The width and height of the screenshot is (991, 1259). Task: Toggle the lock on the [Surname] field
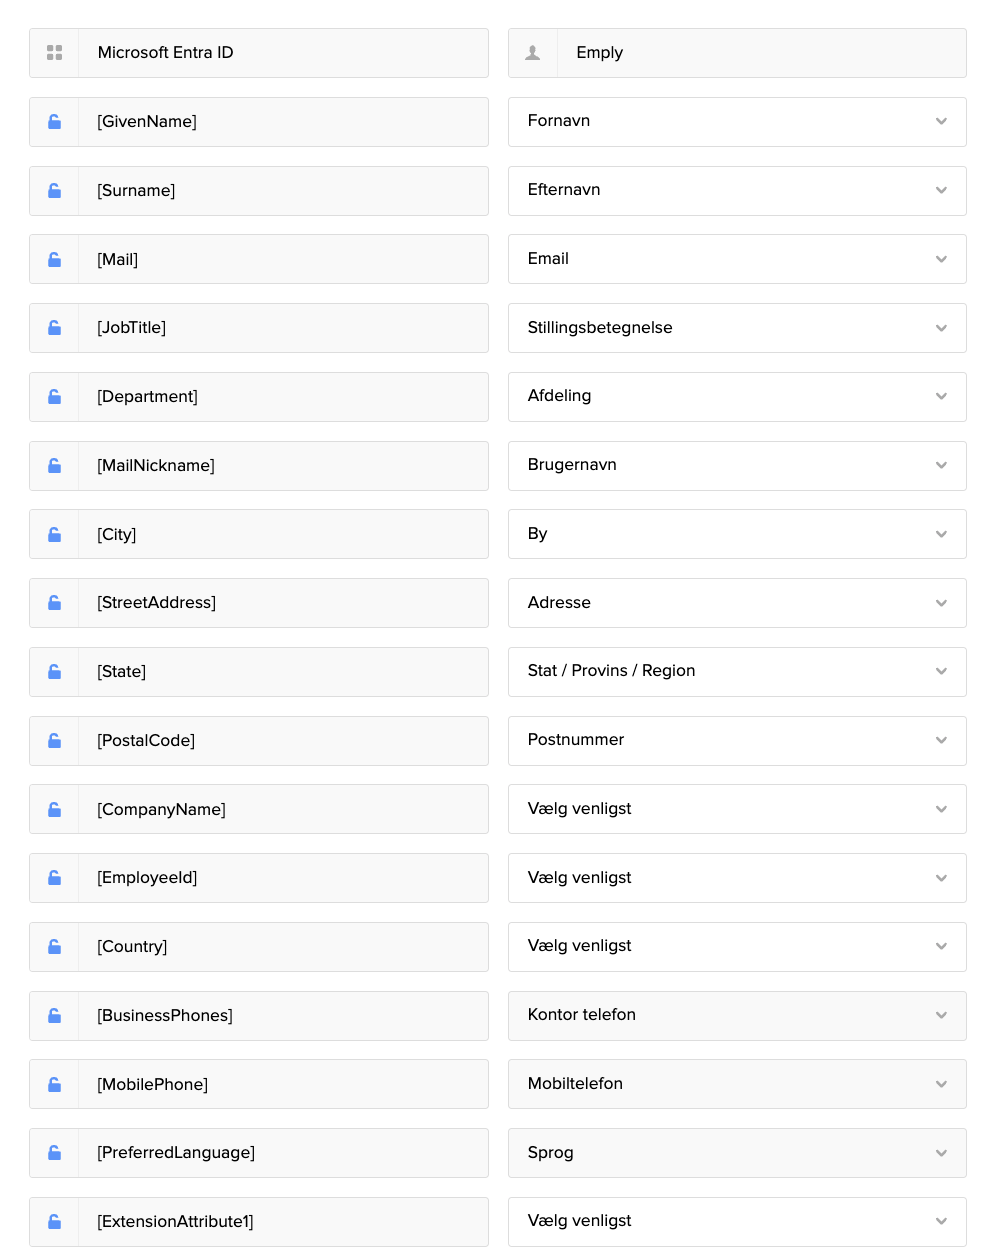pos(54,190)
